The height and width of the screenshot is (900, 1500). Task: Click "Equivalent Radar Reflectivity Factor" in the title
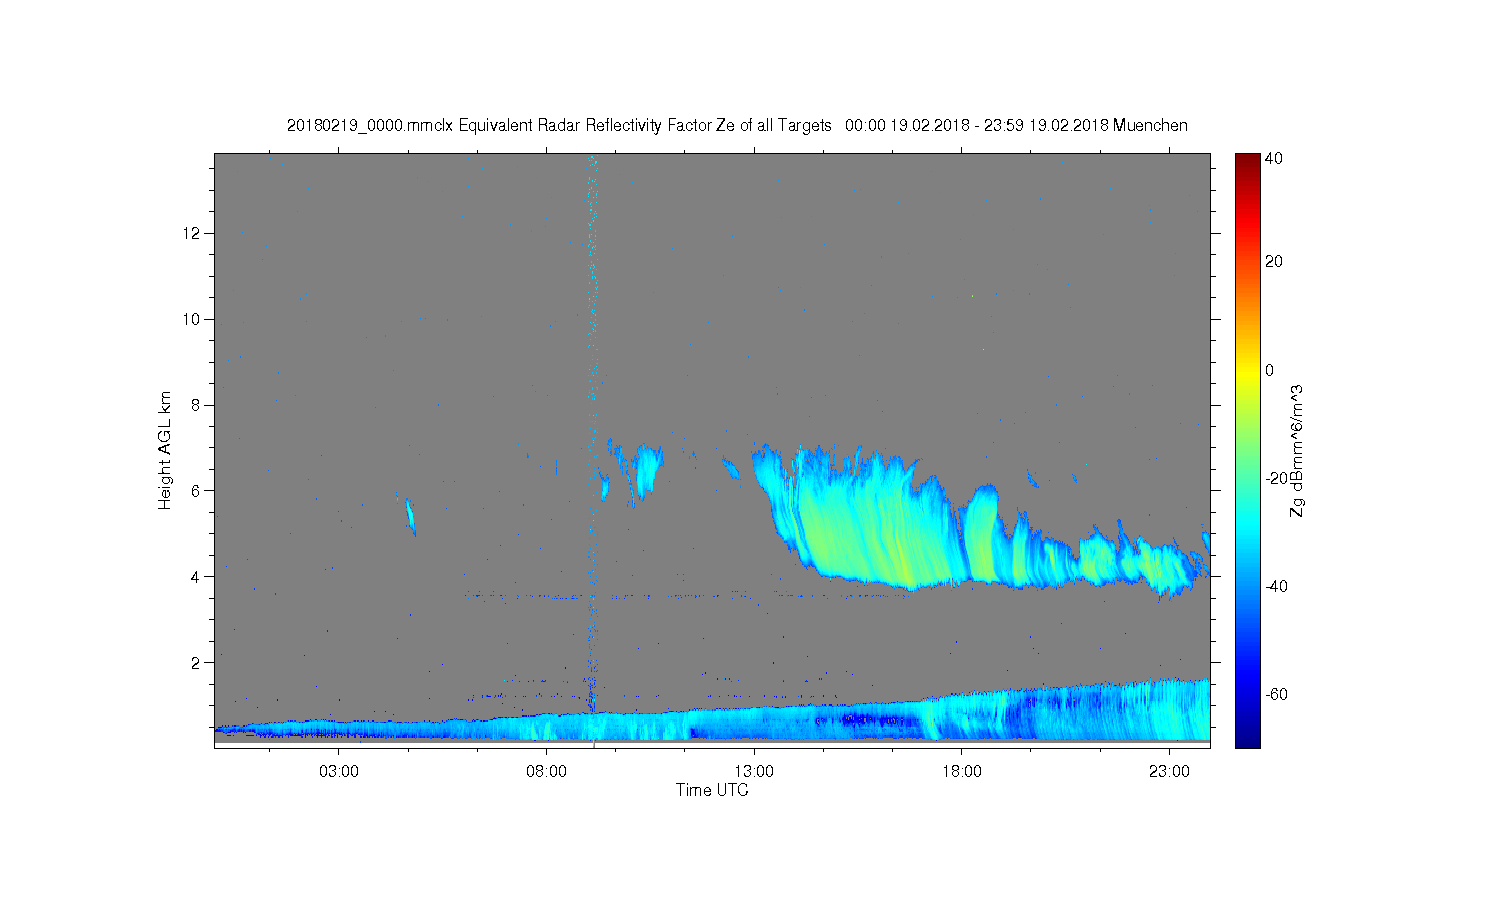[x=585, y=126]
